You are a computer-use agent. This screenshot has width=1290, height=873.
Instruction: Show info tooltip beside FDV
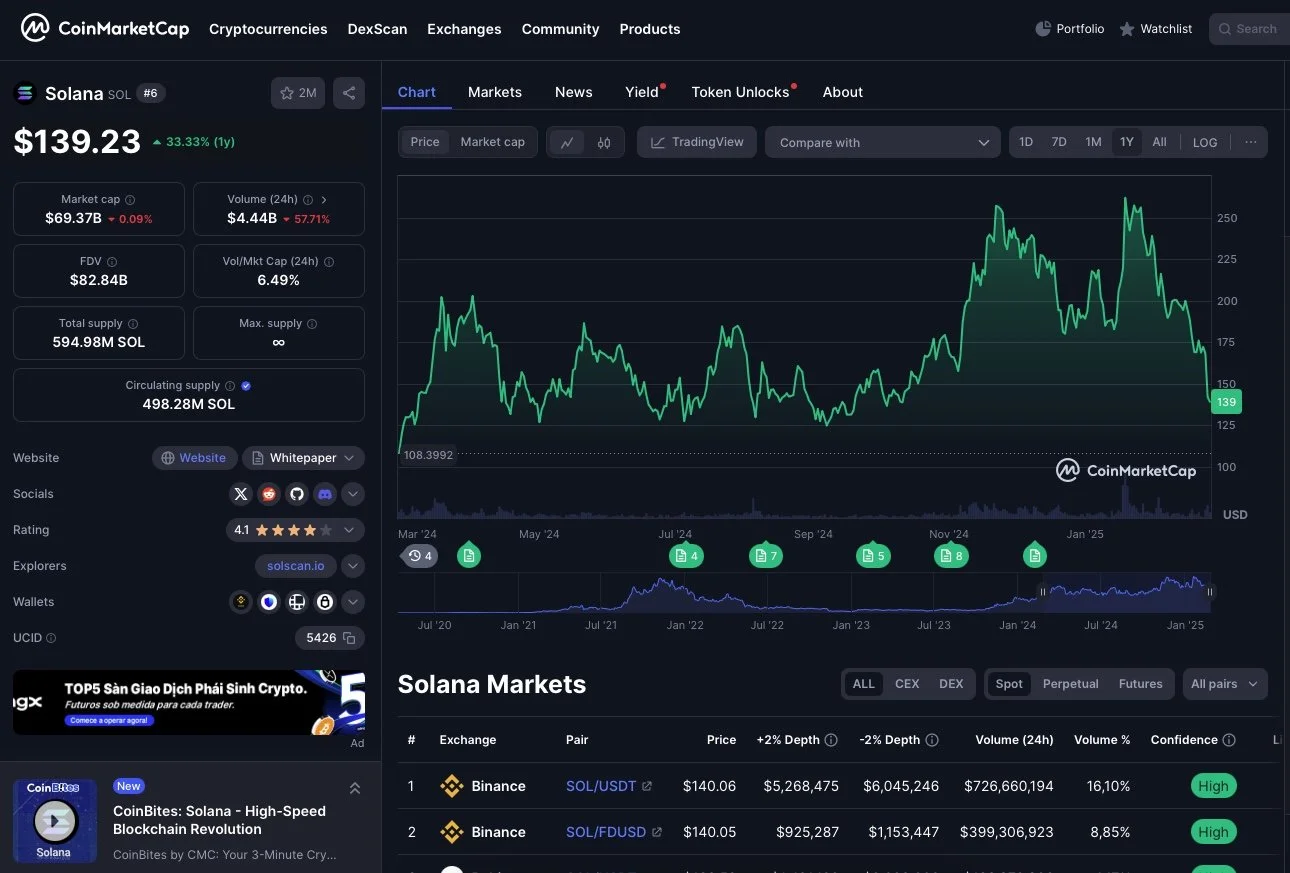pos(112,262)
